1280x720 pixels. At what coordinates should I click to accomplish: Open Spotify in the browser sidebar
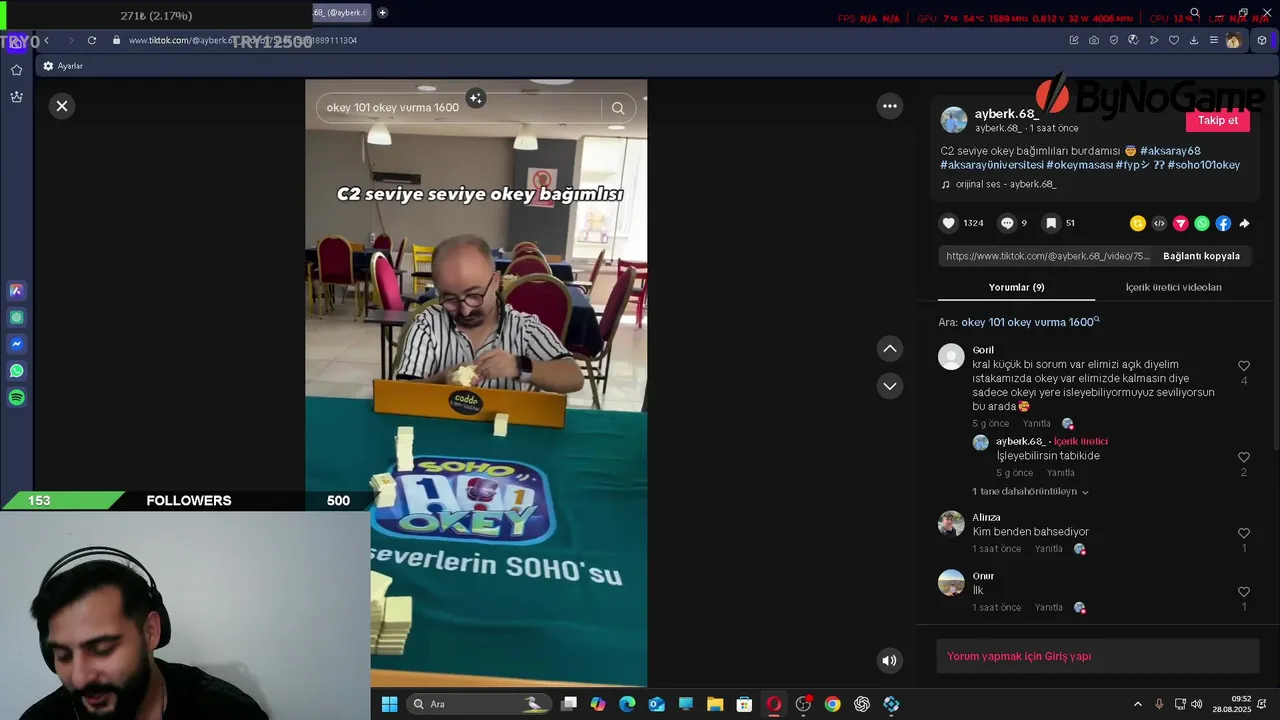click(16, 398)
